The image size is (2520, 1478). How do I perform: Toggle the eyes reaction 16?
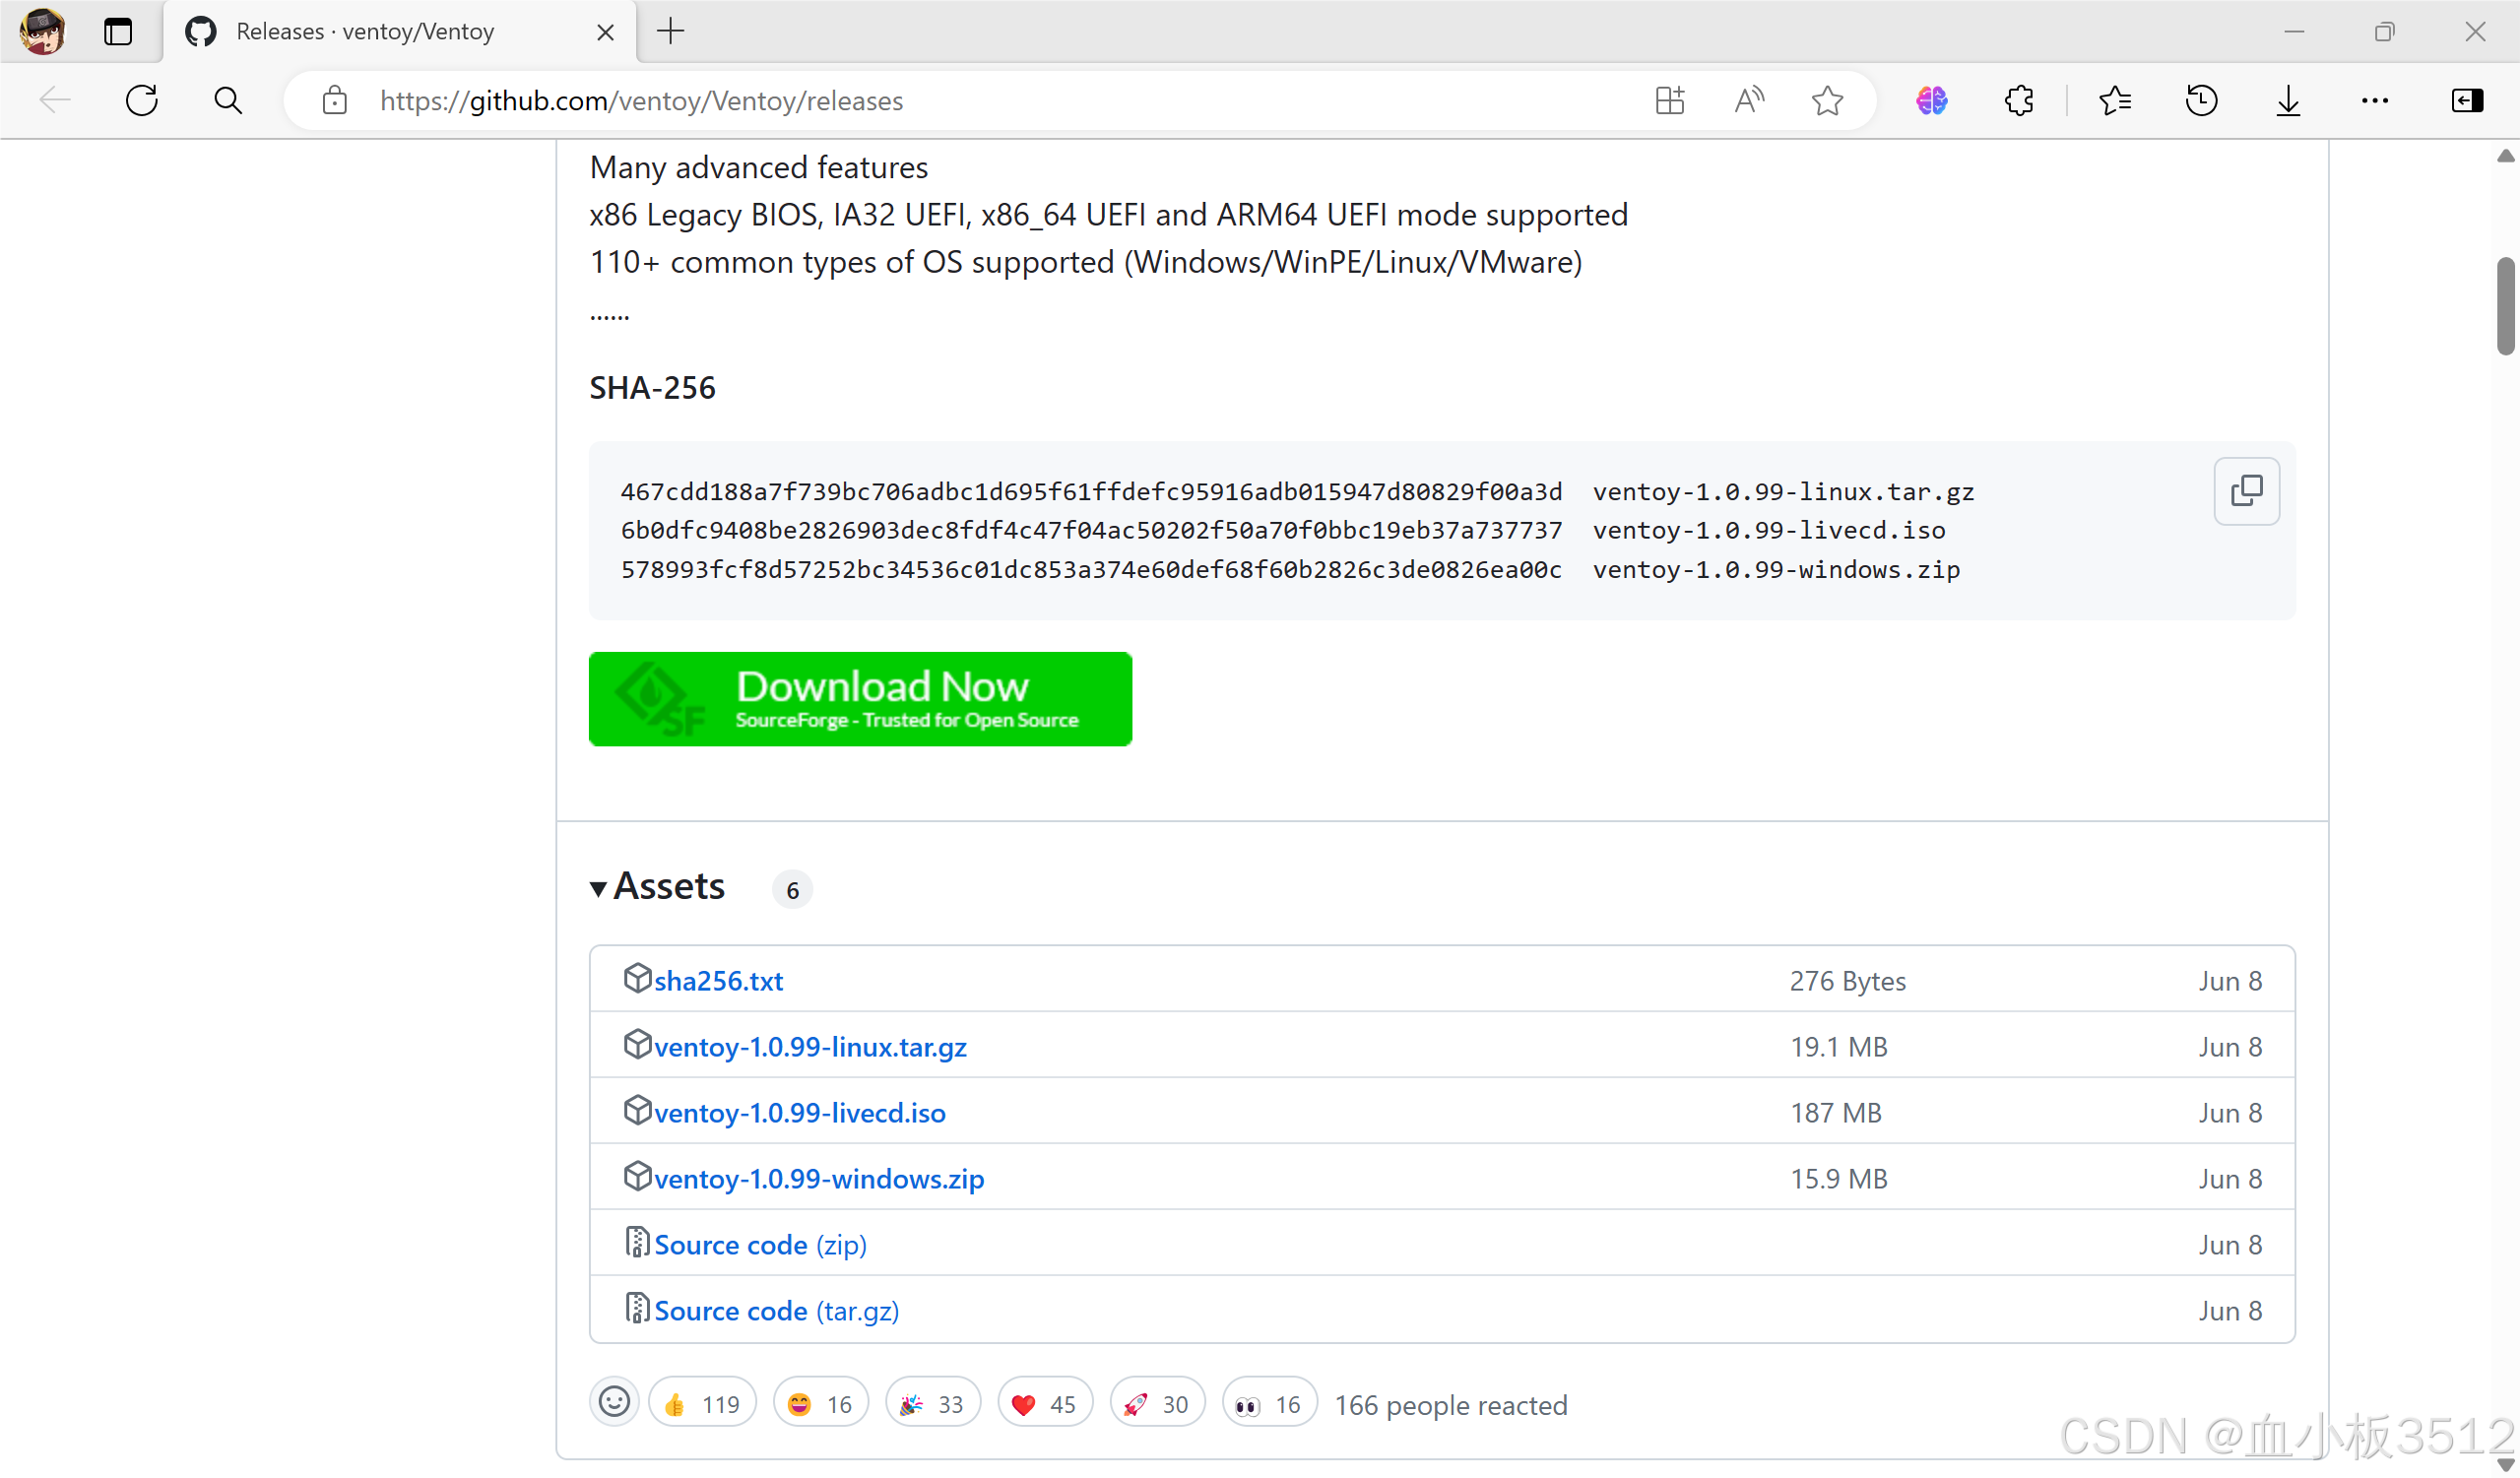pos(1269,1403)
